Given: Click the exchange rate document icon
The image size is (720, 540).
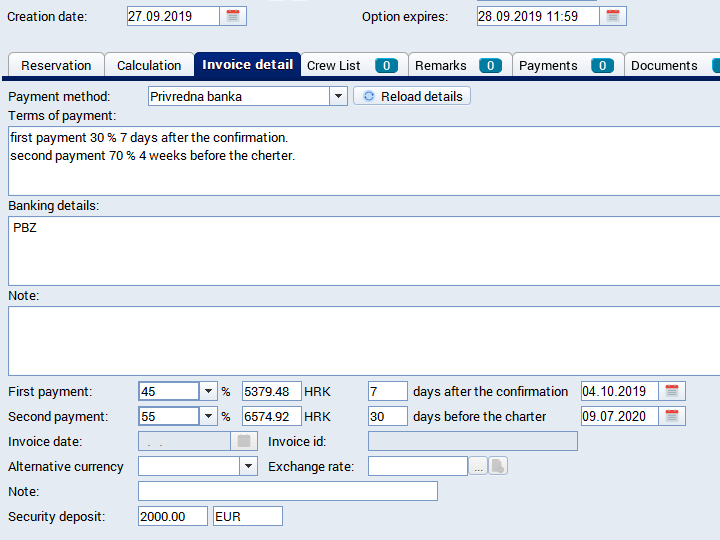Looking at the screenshot, I should click(497, 466).
